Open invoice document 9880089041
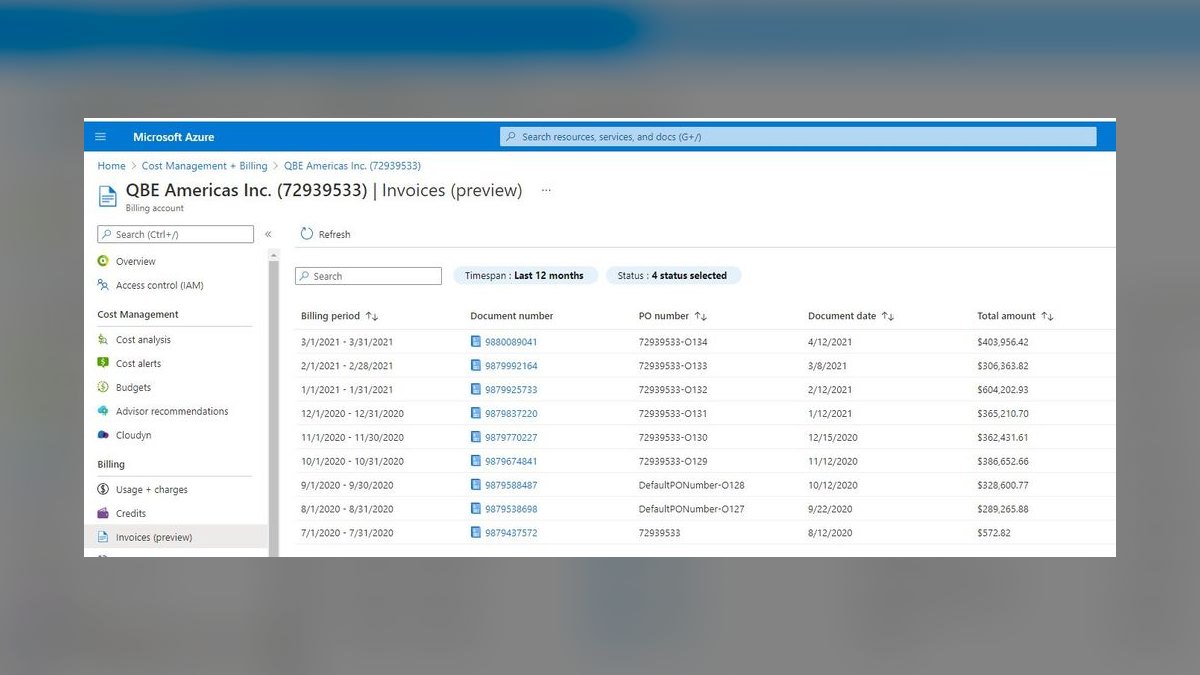The height and width of the screenshot is (675, 1200). (511, 342)
